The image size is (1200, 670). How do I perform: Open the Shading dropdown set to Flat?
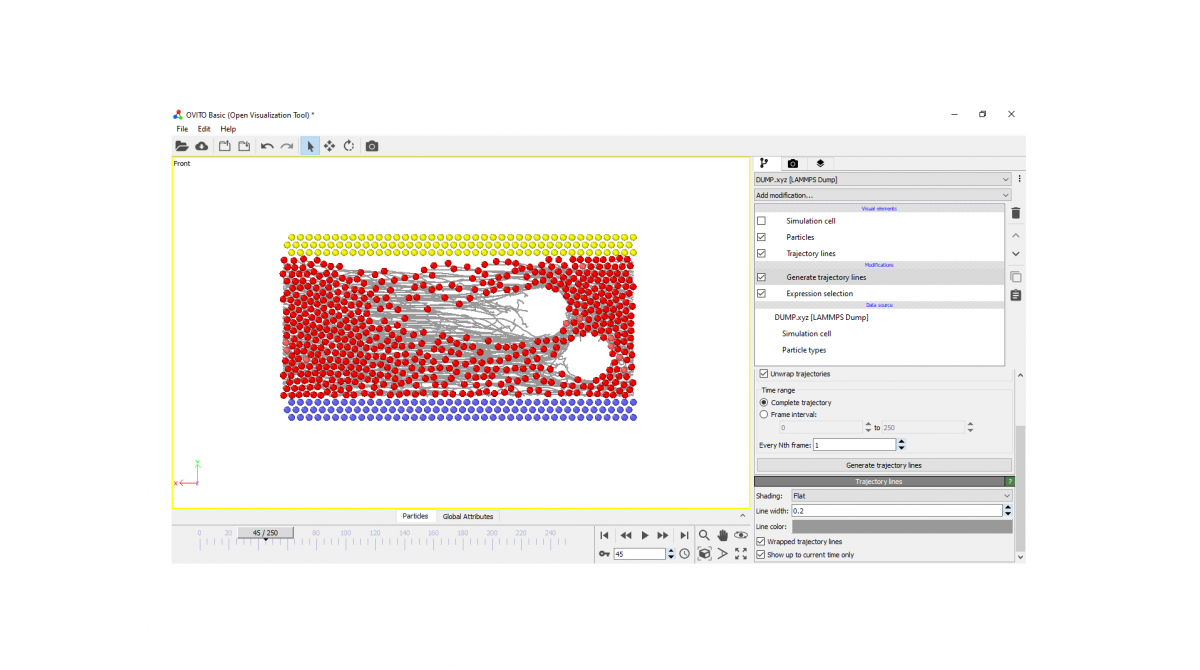(x=901, y=495)
